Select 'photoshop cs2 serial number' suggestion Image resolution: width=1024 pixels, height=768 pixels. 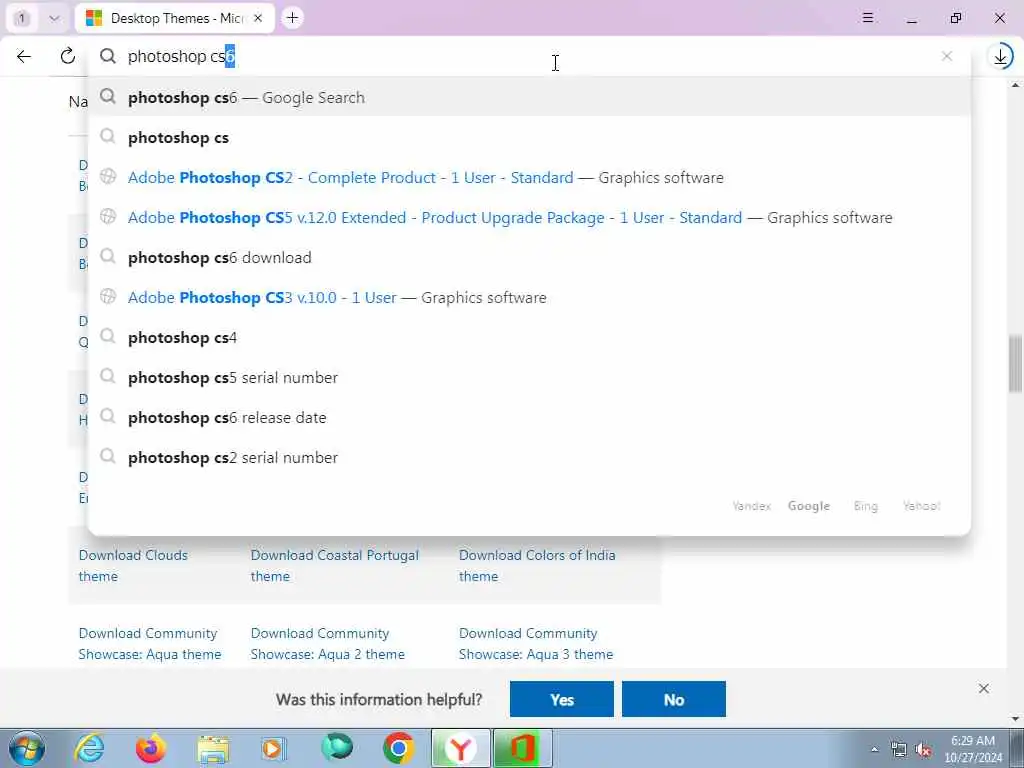[x=529, y=457]
